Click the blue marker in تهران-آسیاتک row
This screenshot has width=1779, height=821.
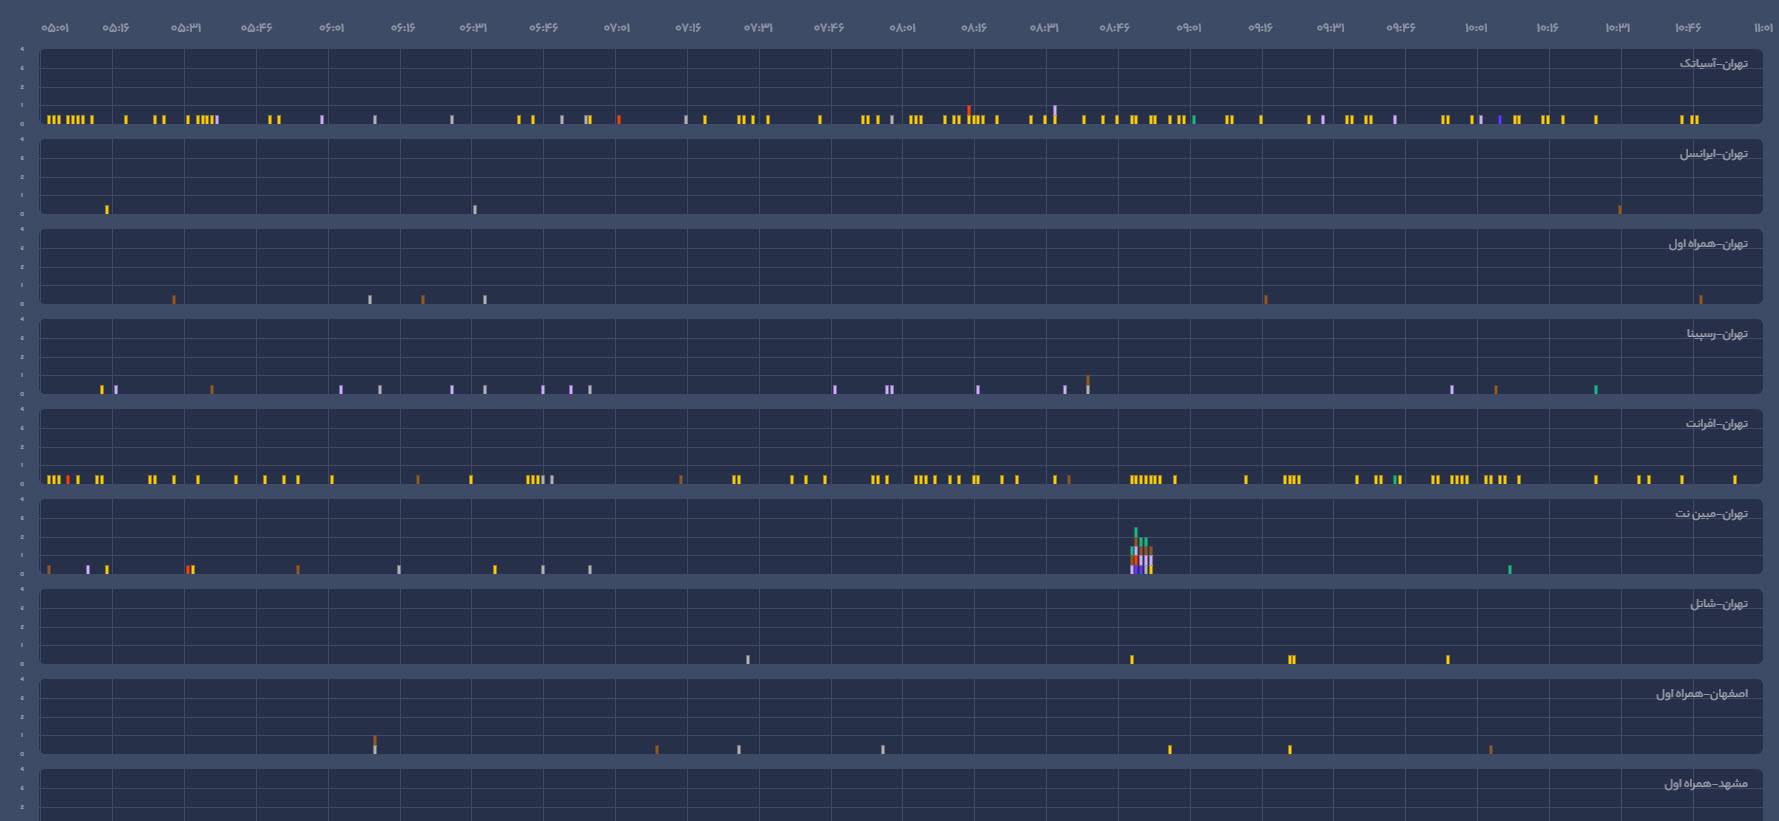[1499, 119]
